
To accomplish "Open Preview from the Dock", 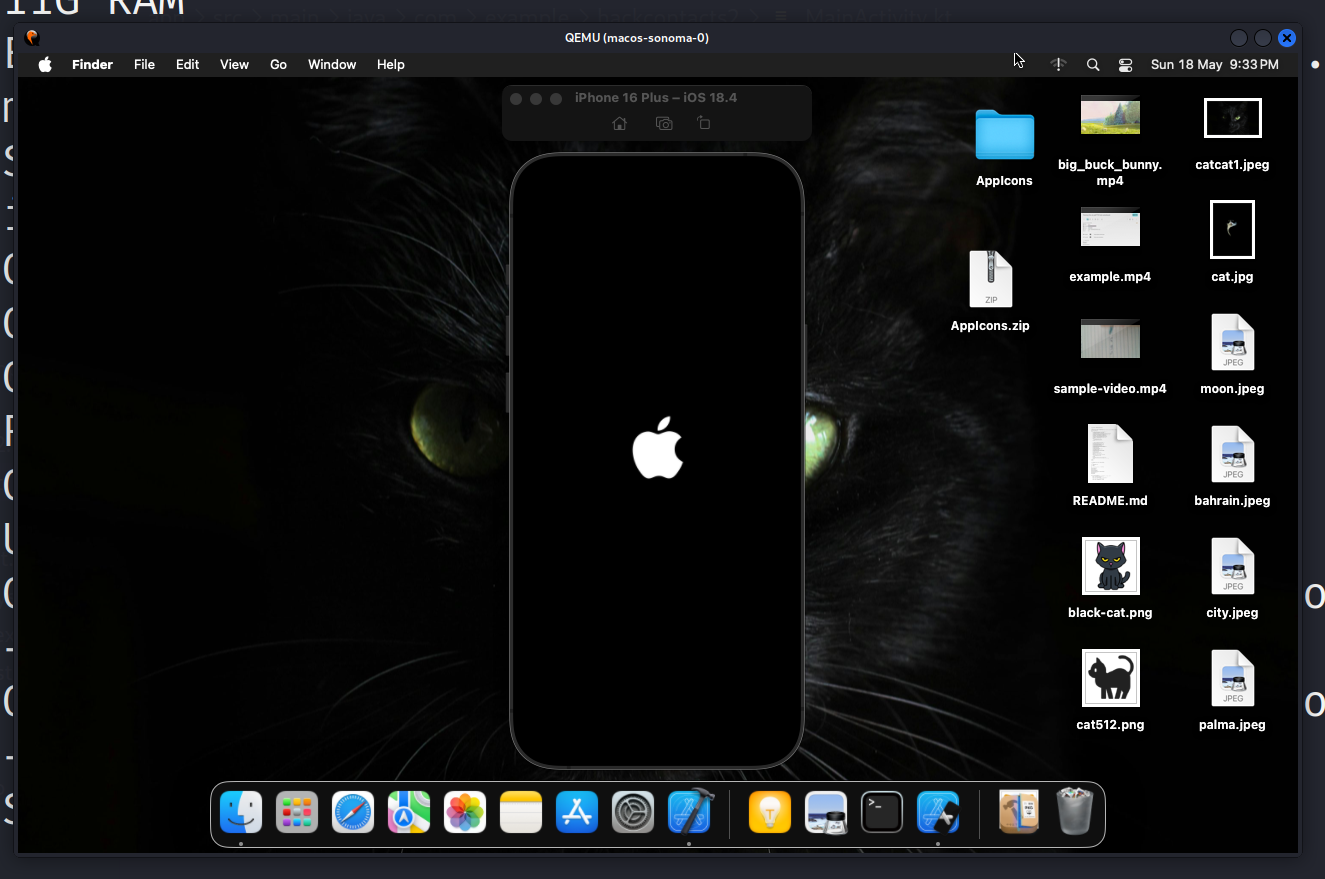I will [826, 812].
